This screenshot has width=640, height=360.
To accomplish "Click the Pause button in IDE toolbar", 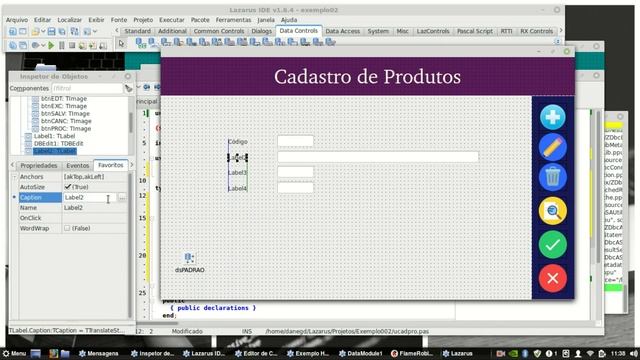I will [62, 45].
